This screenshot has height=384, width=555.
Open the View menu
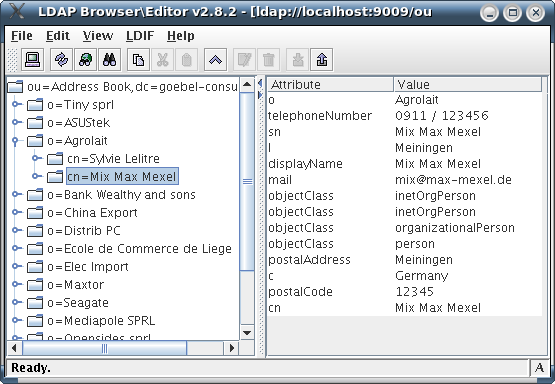[98, 36]
